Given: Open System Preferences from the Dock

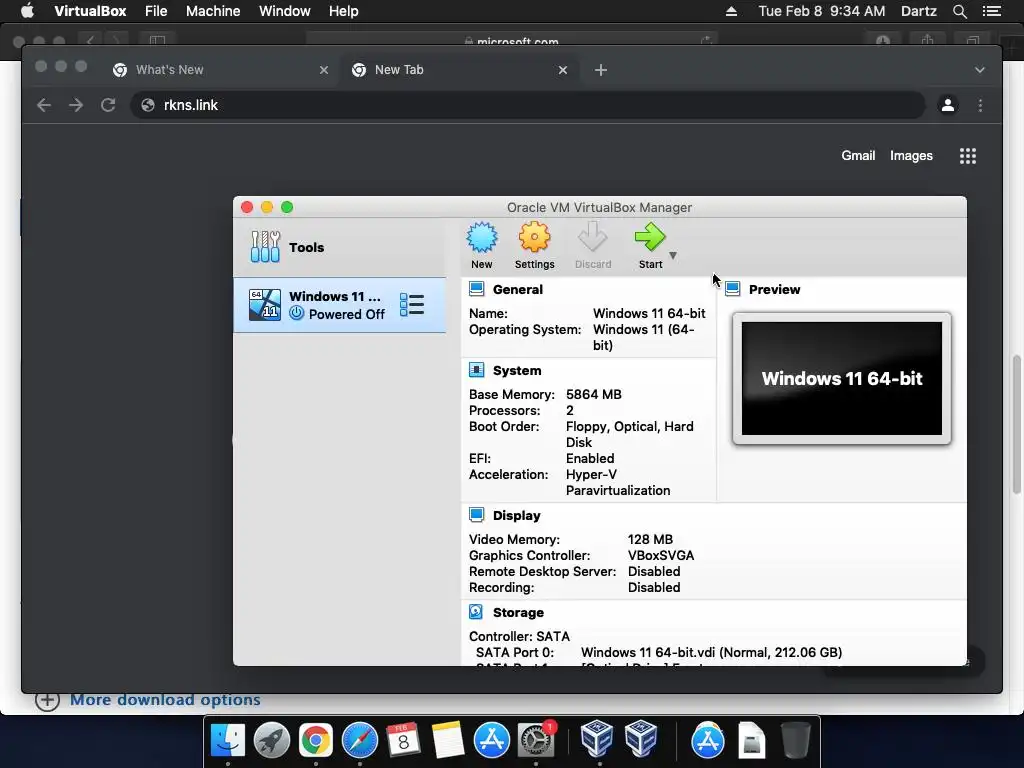Looking at the screenshot, I should 536,741.
